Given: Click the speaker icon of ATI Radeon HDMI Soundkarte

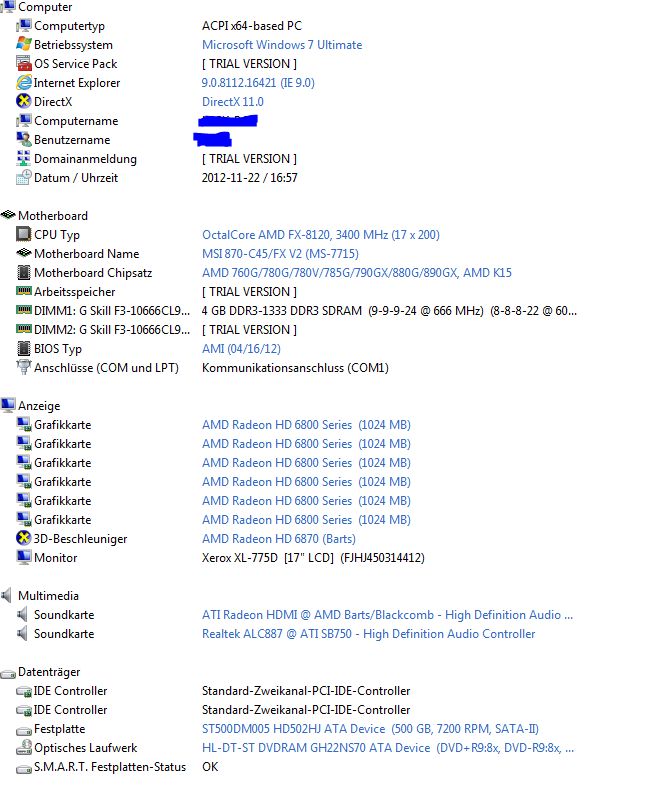Looking at the screenshot, I should (22, 614).
